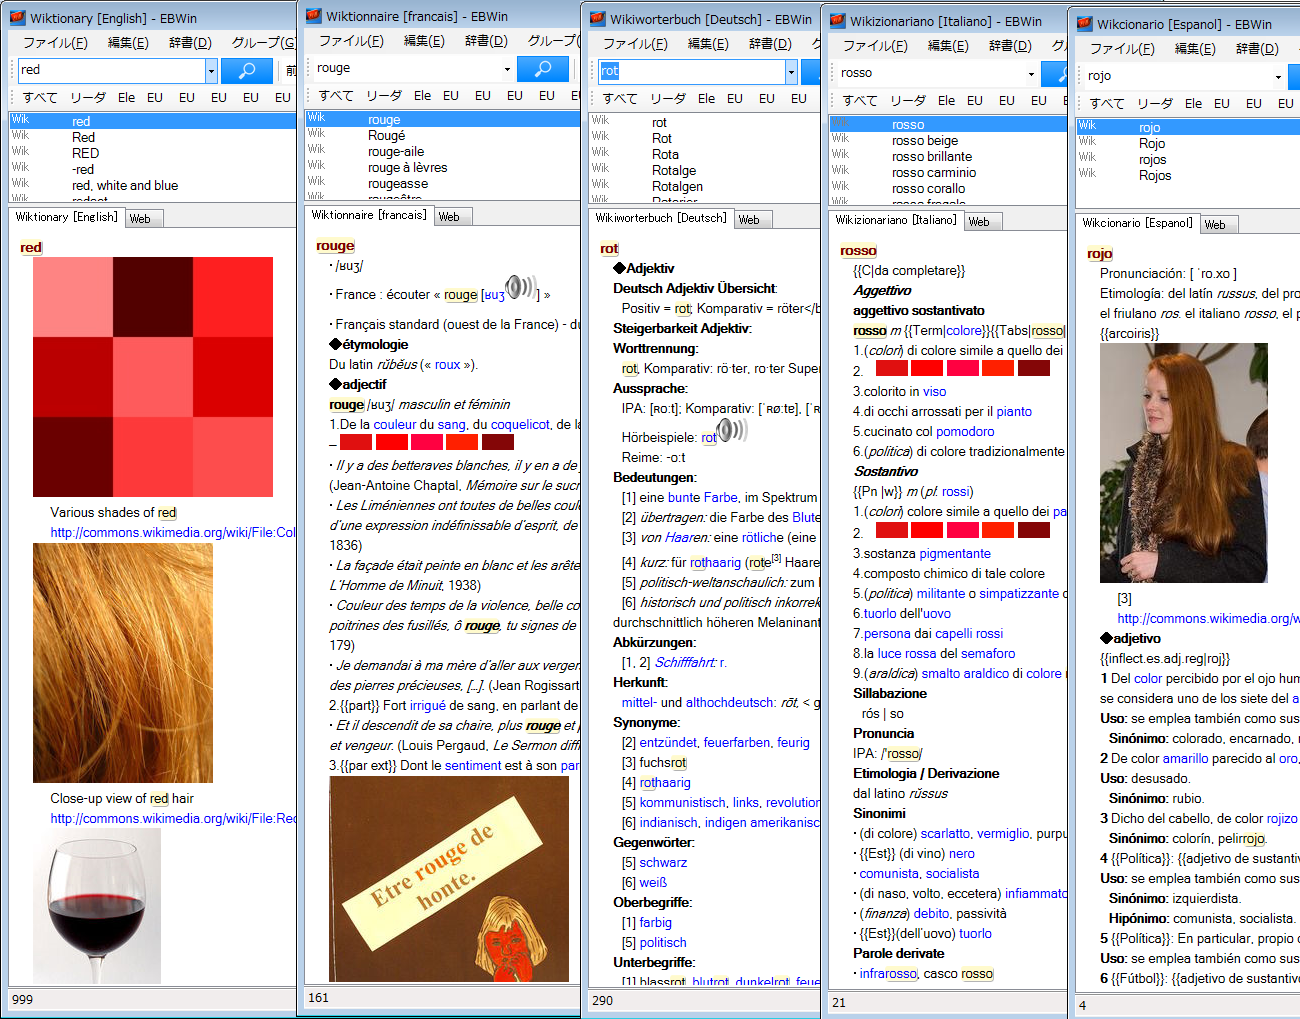Select リーダ group in Wikizionariano Italiano toolbar
Screen dimensions: 1300x1019
908,101
